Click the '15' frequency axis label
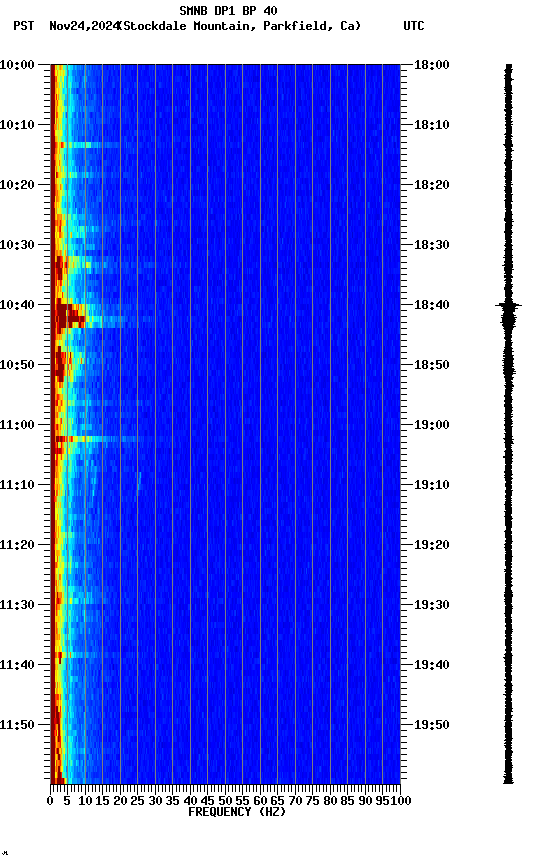Image resolution: width=552 pixels, height=864 pixels. 102,802
